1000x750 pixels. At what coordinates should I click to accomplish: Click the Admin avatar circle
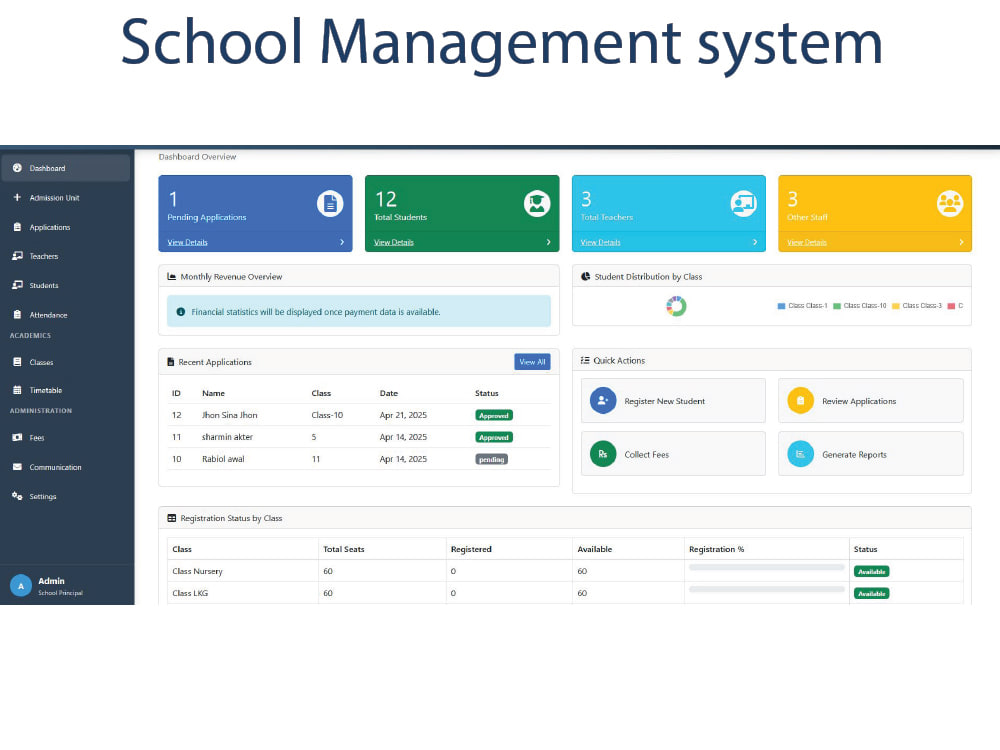click(x=21, y=585)
